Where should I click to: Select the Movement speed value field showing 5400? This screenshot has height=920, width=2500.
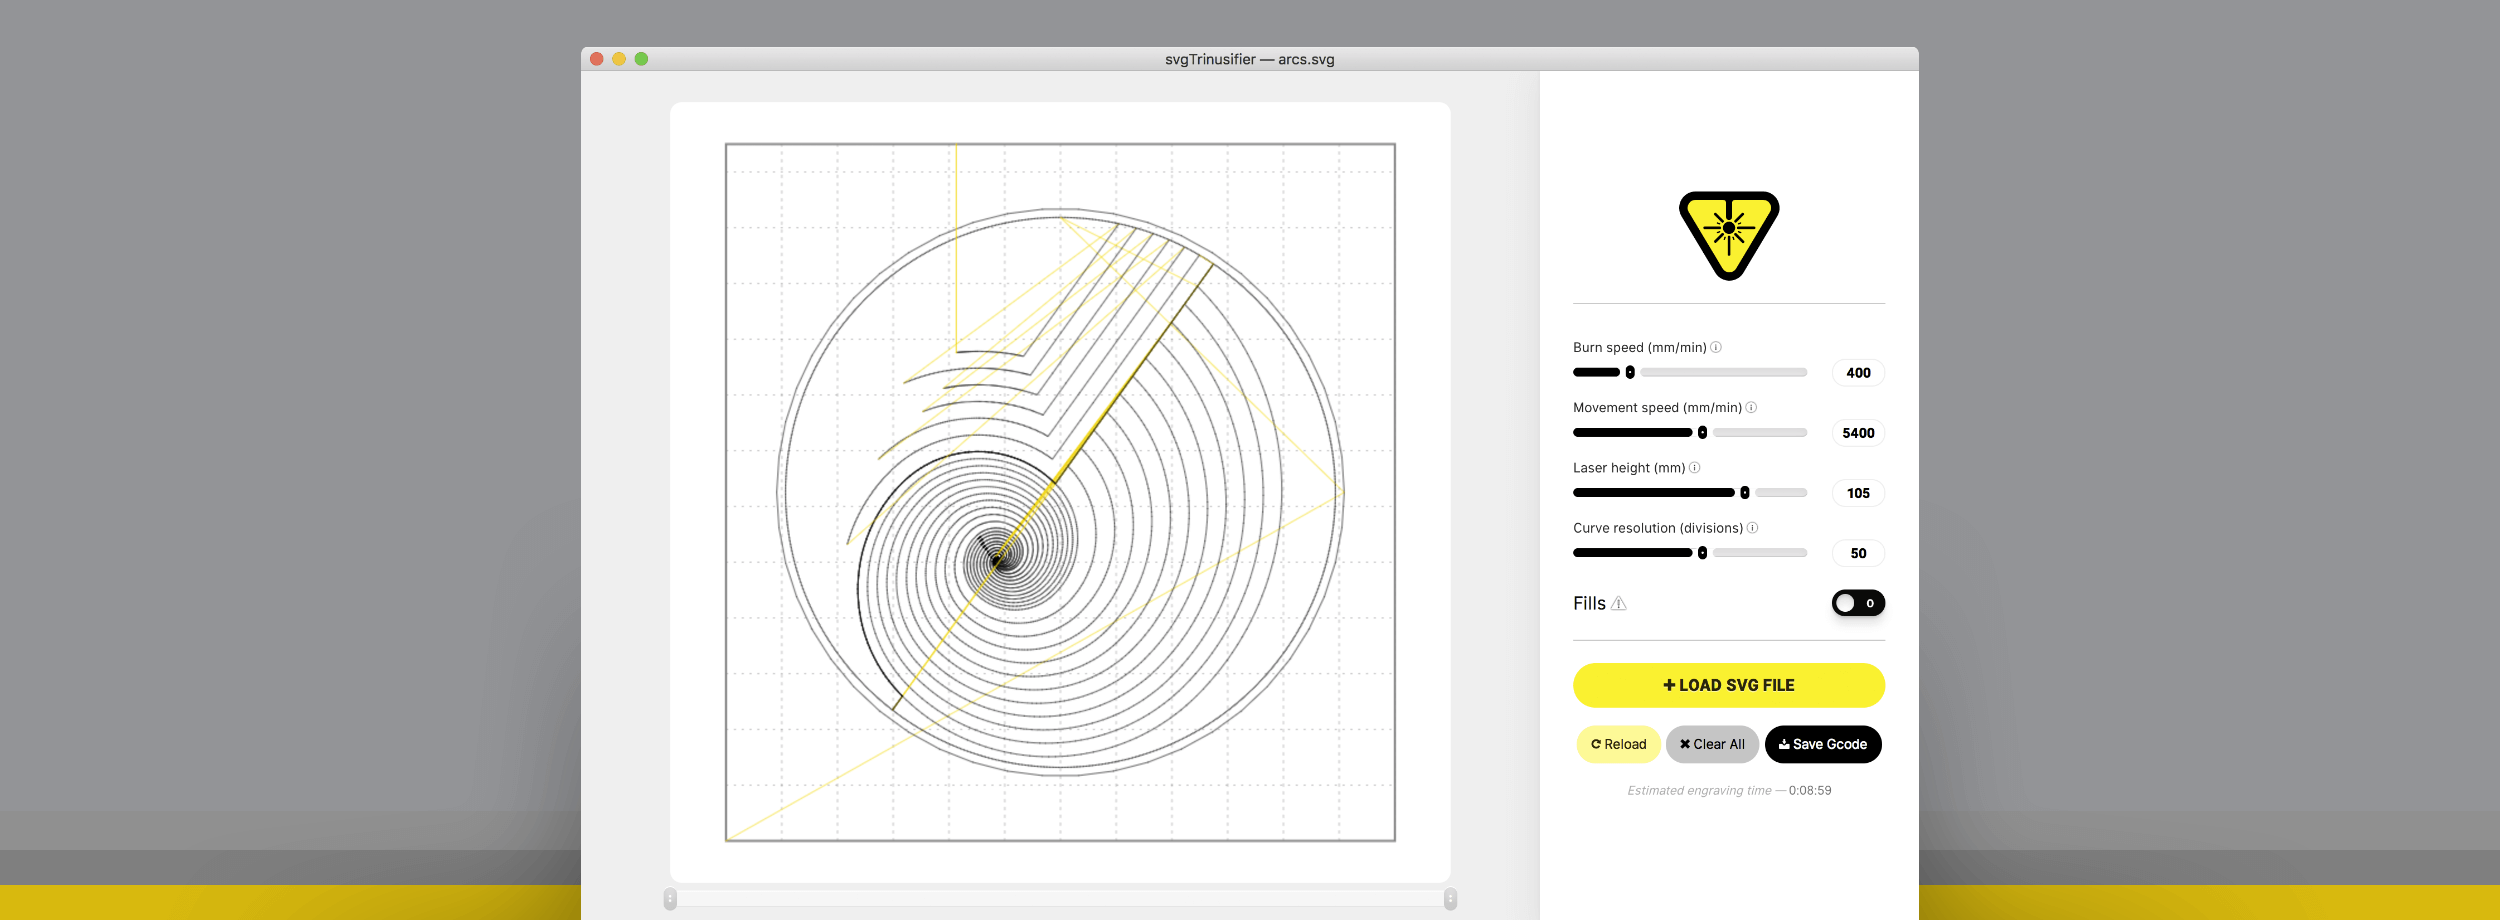1858,433
